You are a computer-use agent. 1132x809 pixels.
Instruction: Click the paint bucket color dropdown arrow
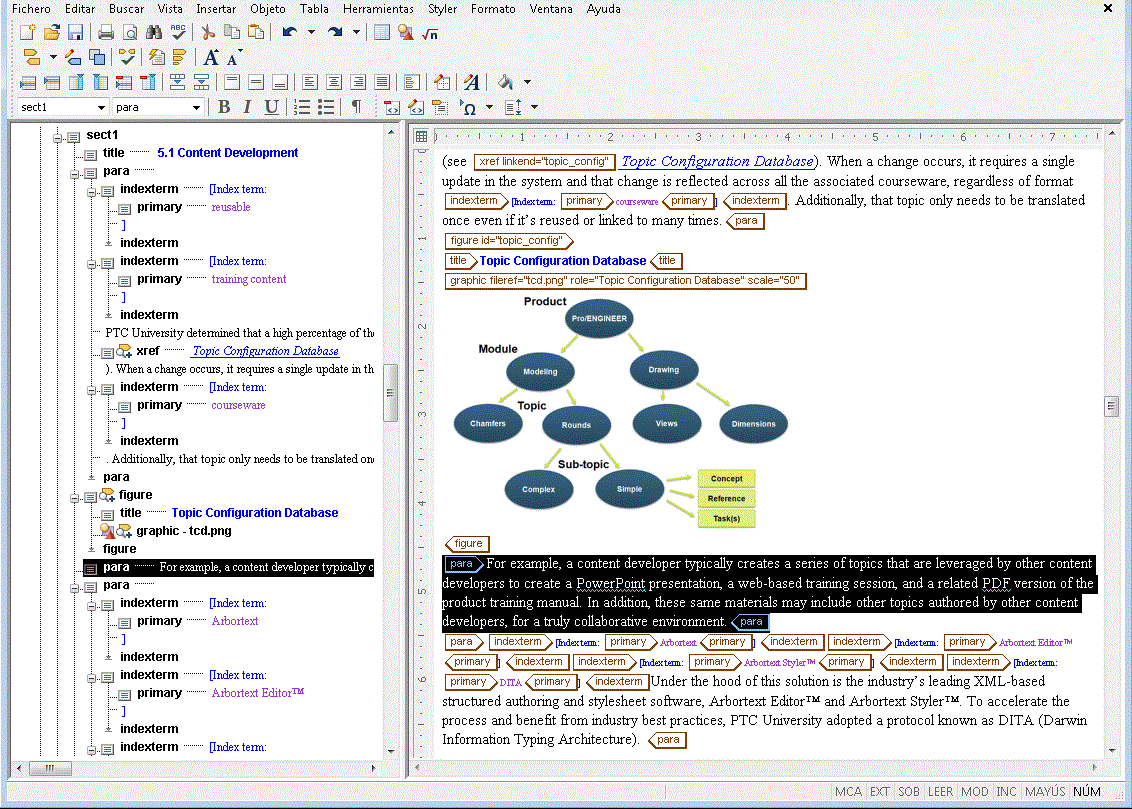tap(527, 82)
